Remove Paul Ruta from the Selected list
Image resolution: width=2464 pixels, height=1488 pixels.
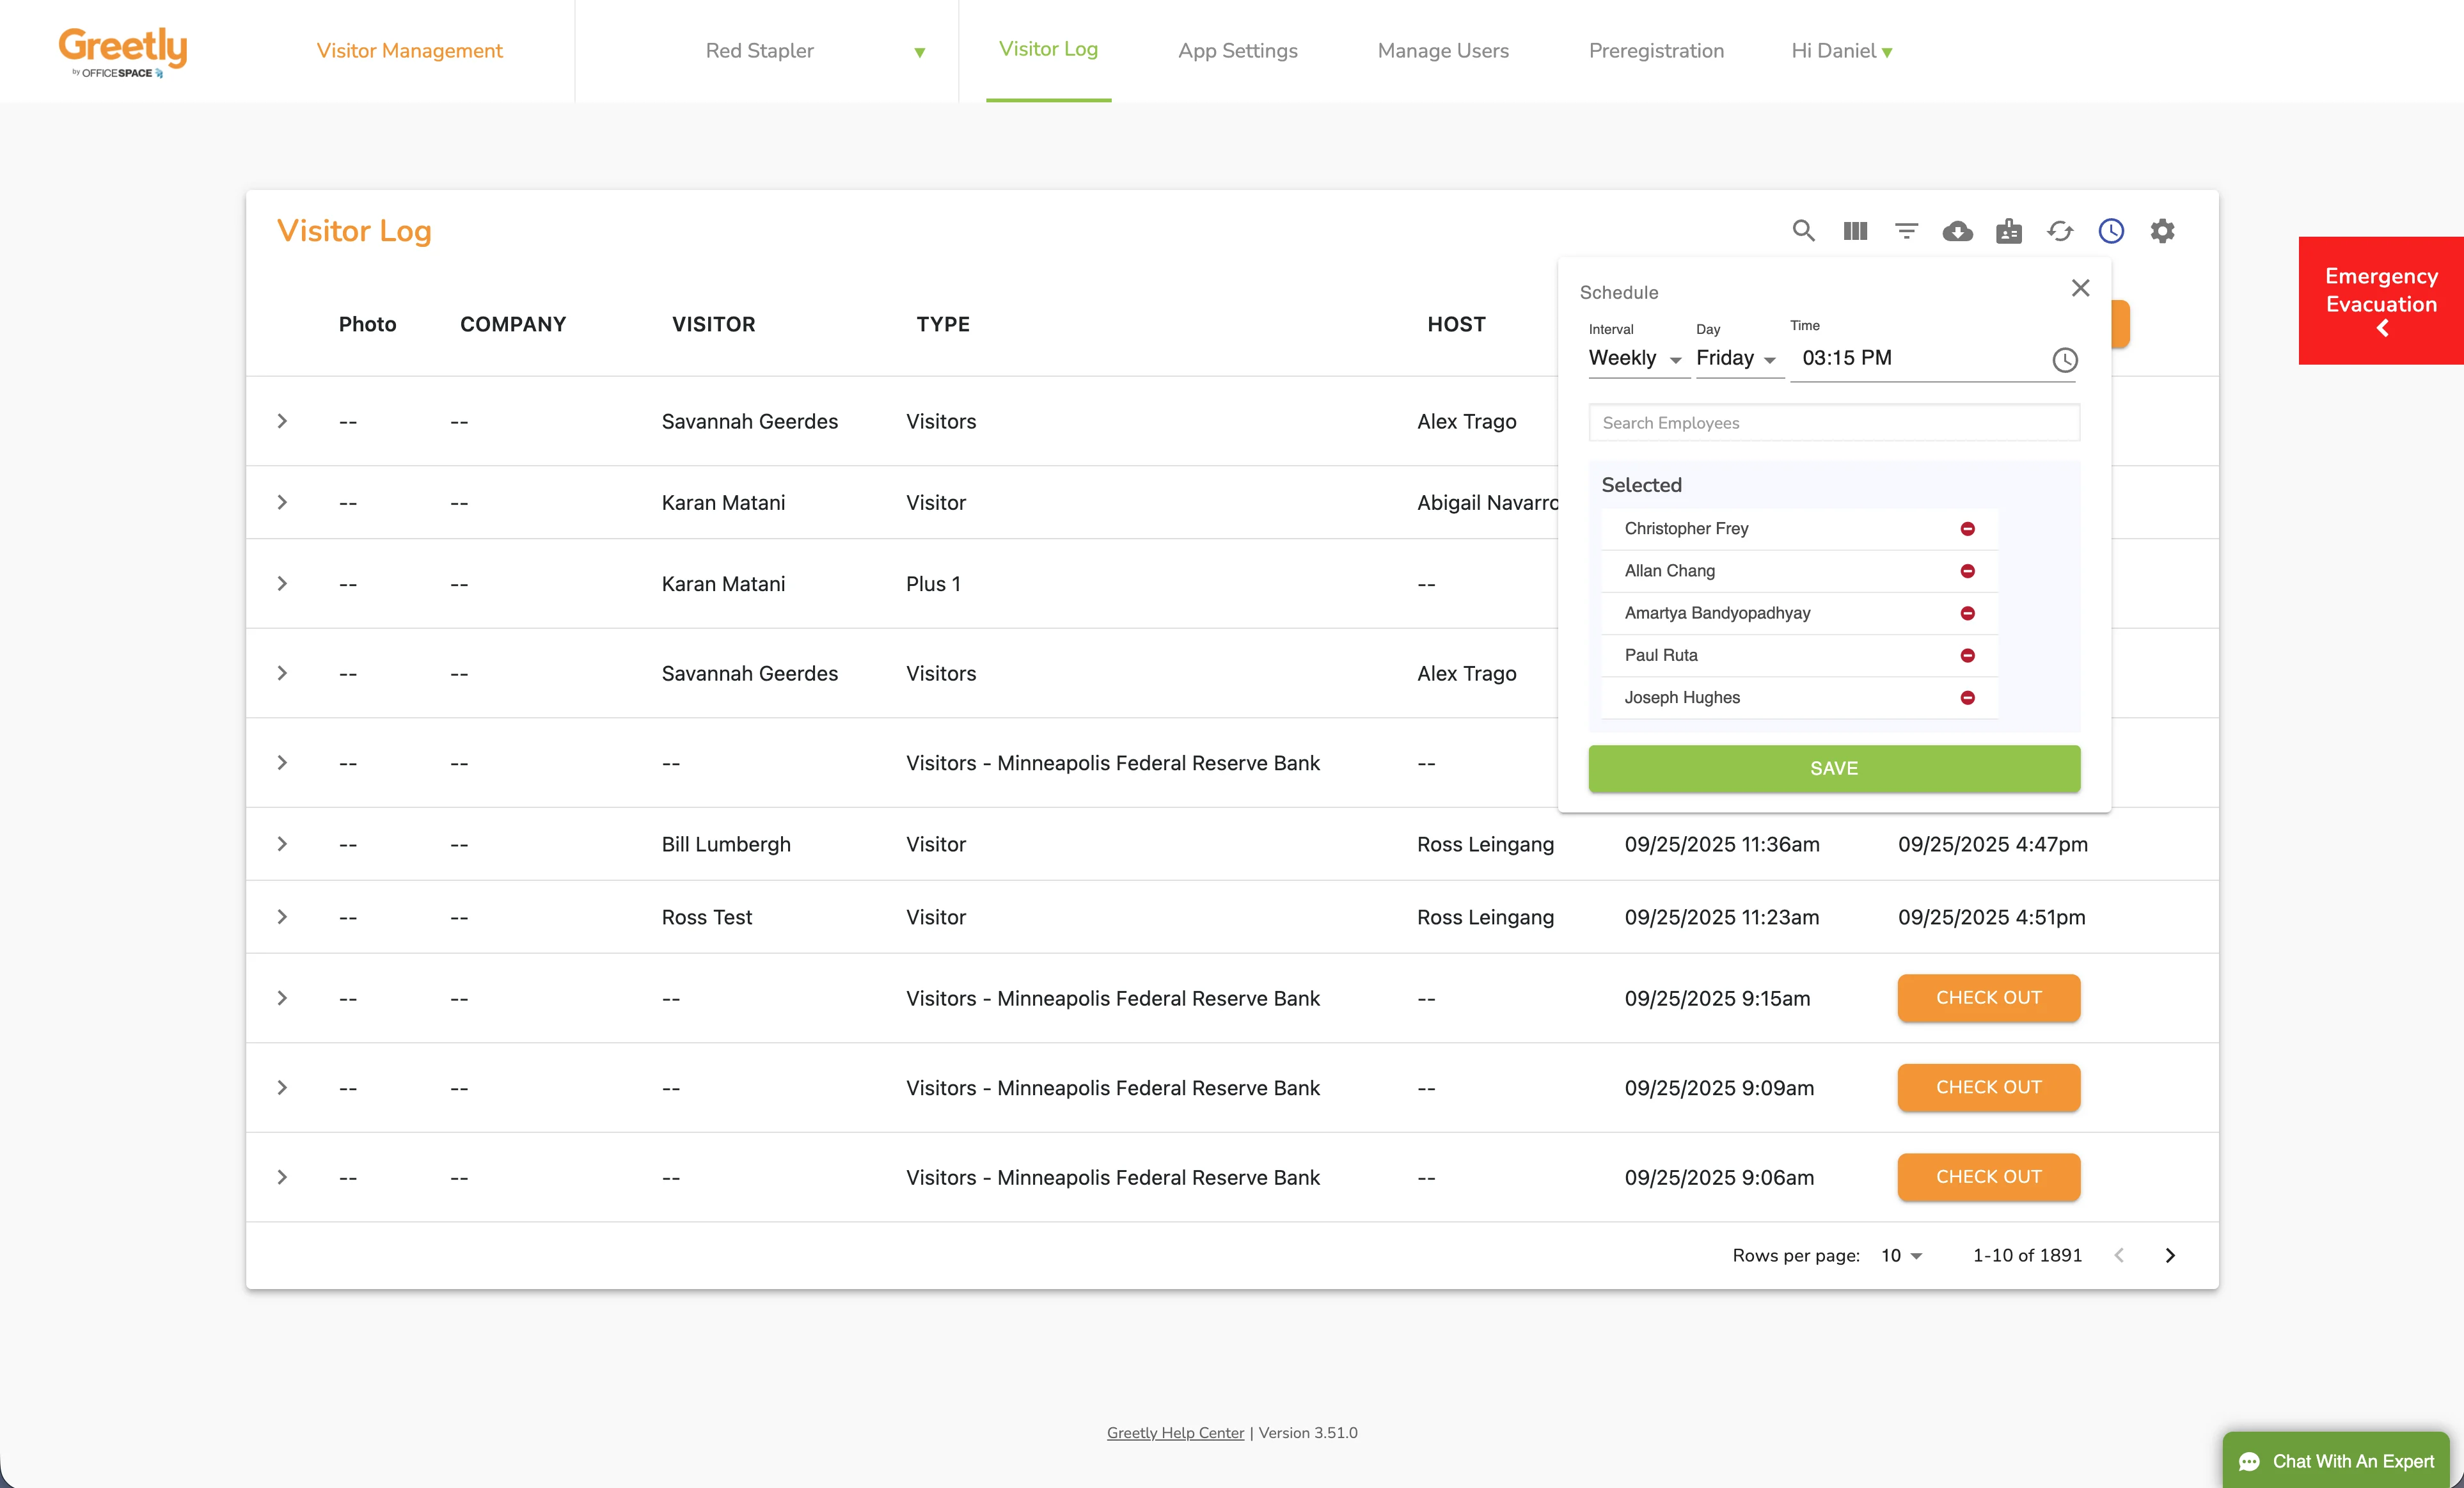click(1967, 656)
